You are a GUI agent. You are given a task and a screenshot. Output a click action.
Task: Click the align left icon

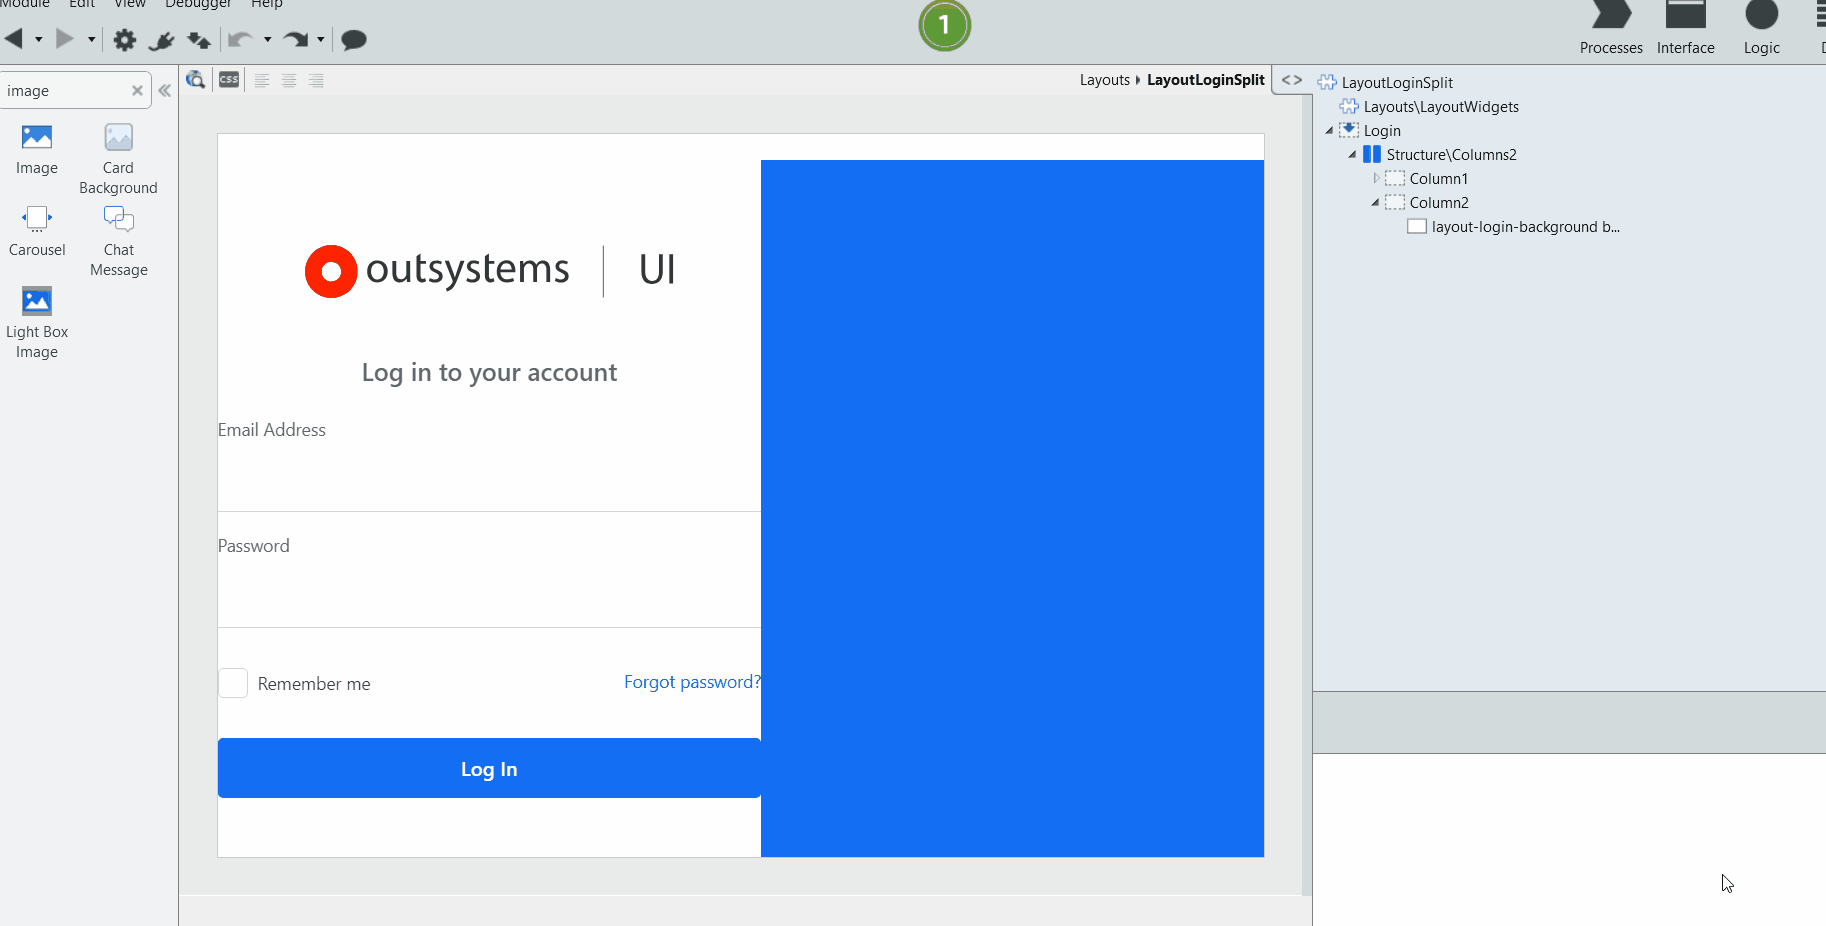[x=262, y=80]
